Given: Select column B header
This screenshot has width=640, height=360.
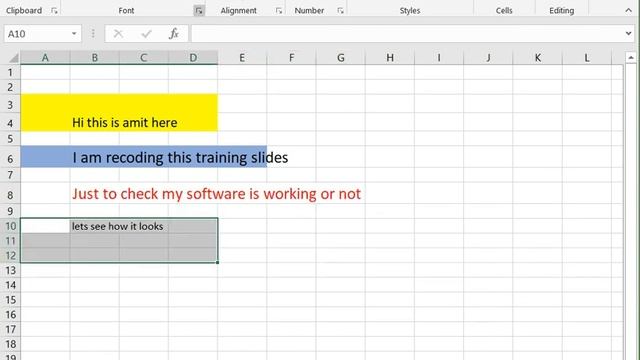Looking at the screenshot, I should [x=95, y=58].
